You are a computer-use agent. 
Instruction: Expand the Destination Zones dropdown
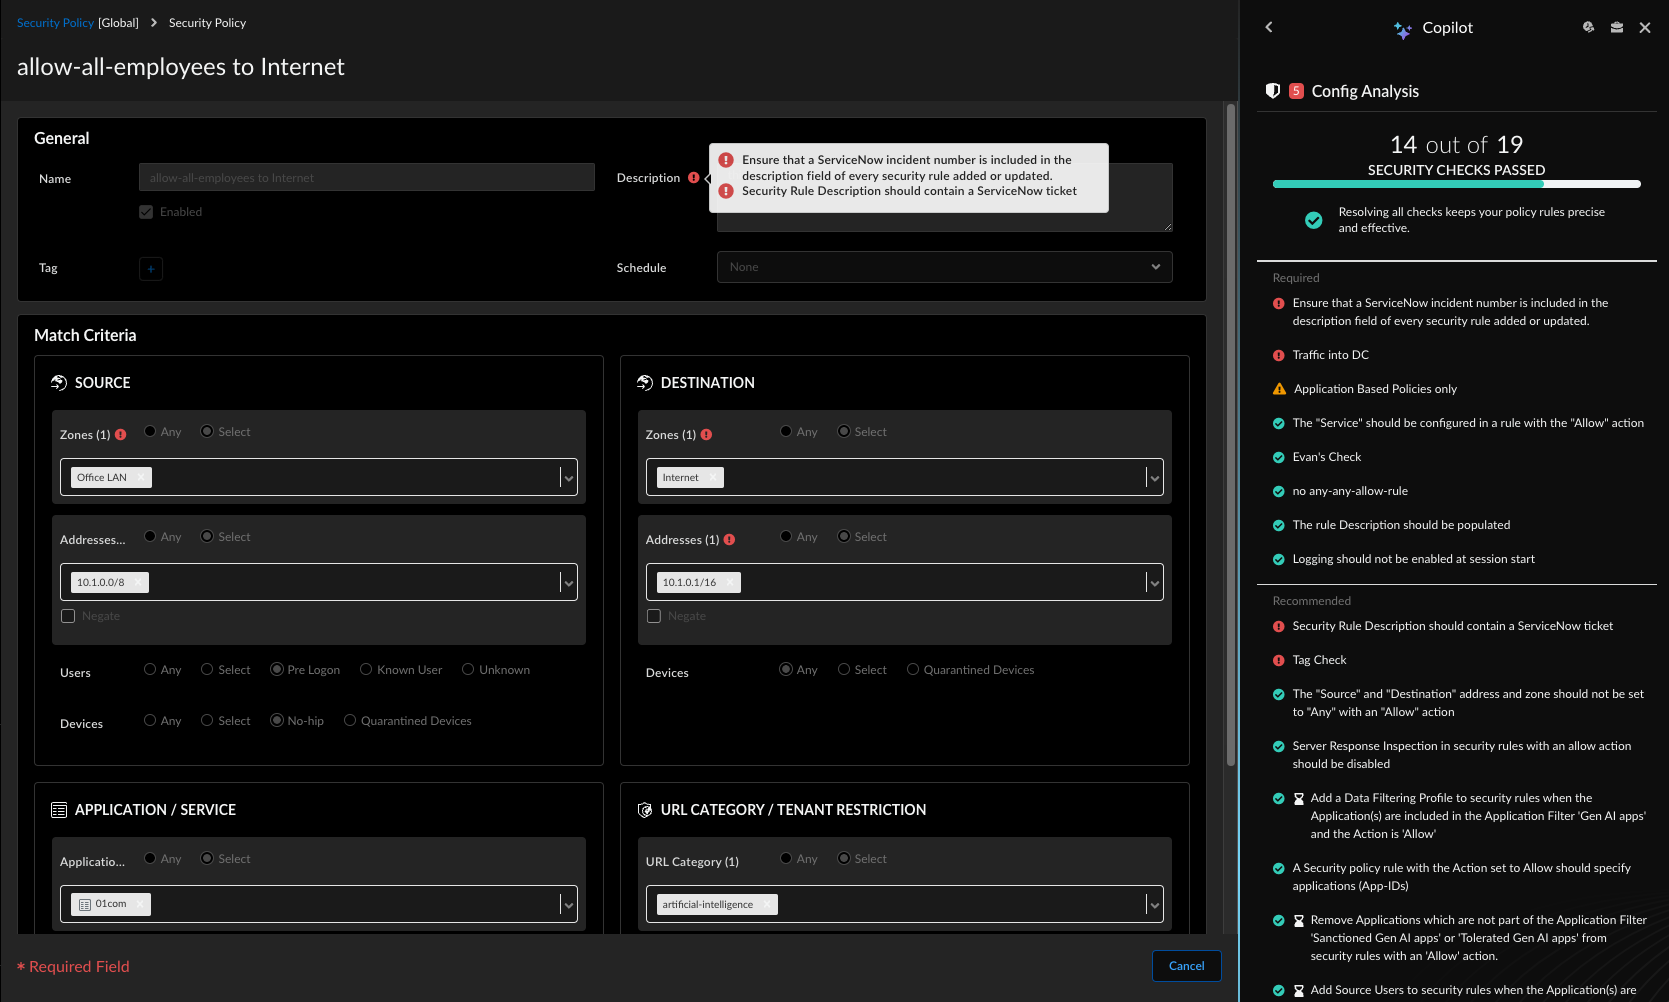1154,478
